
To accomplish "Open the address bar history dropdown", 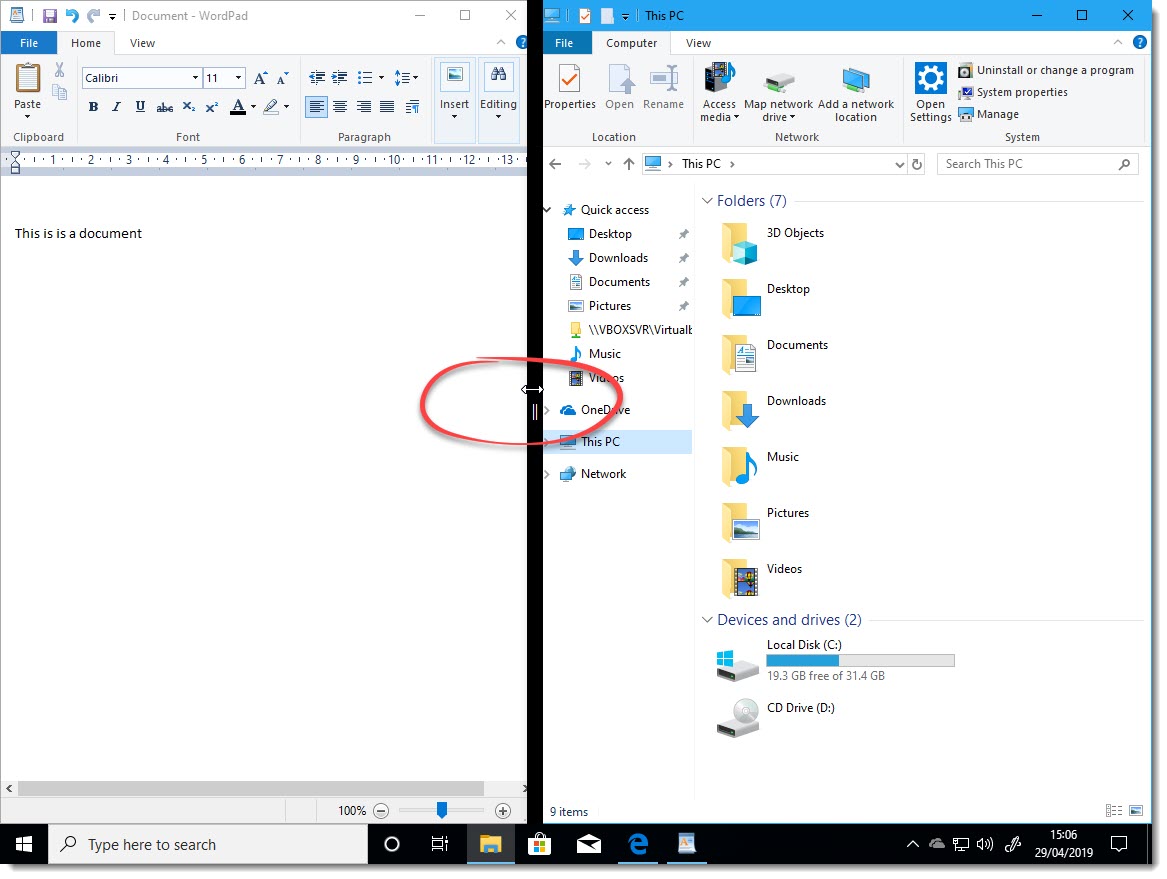I will [899, 164].
